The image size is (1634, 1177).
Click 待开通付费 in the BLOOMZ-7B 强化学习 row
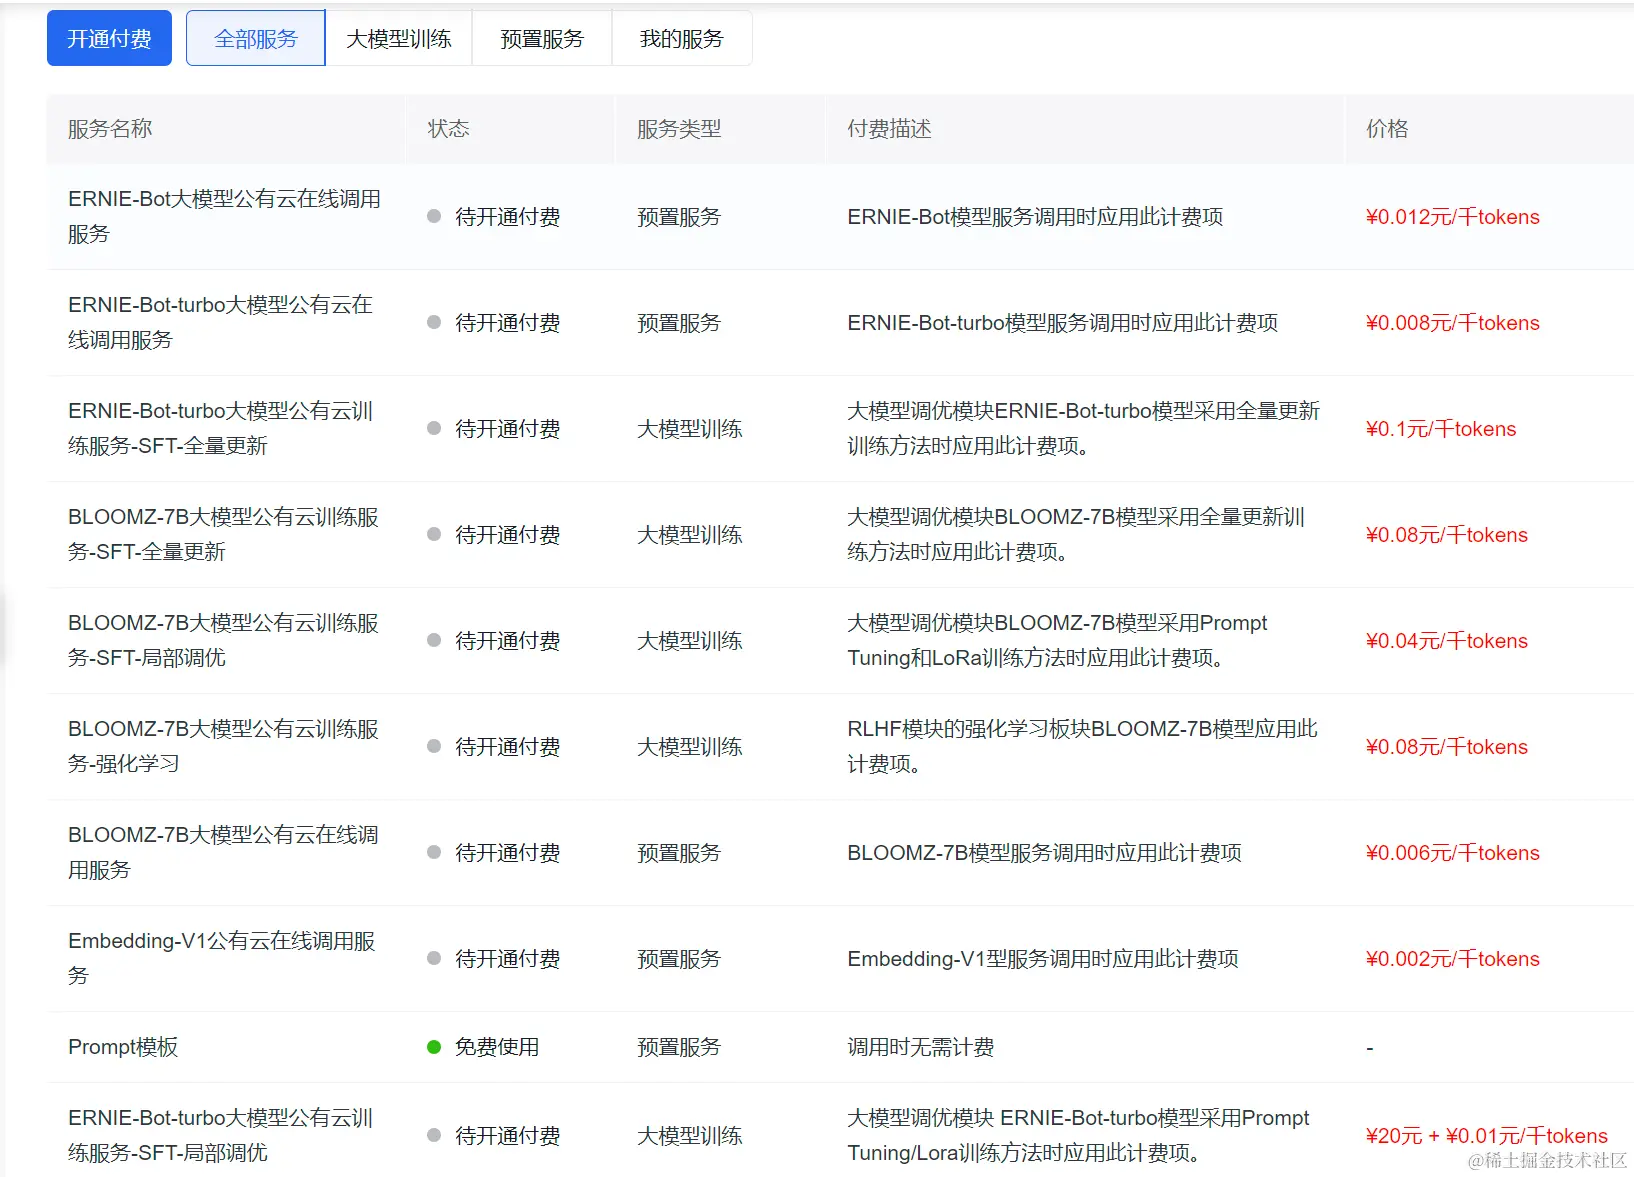click(507, 747)
